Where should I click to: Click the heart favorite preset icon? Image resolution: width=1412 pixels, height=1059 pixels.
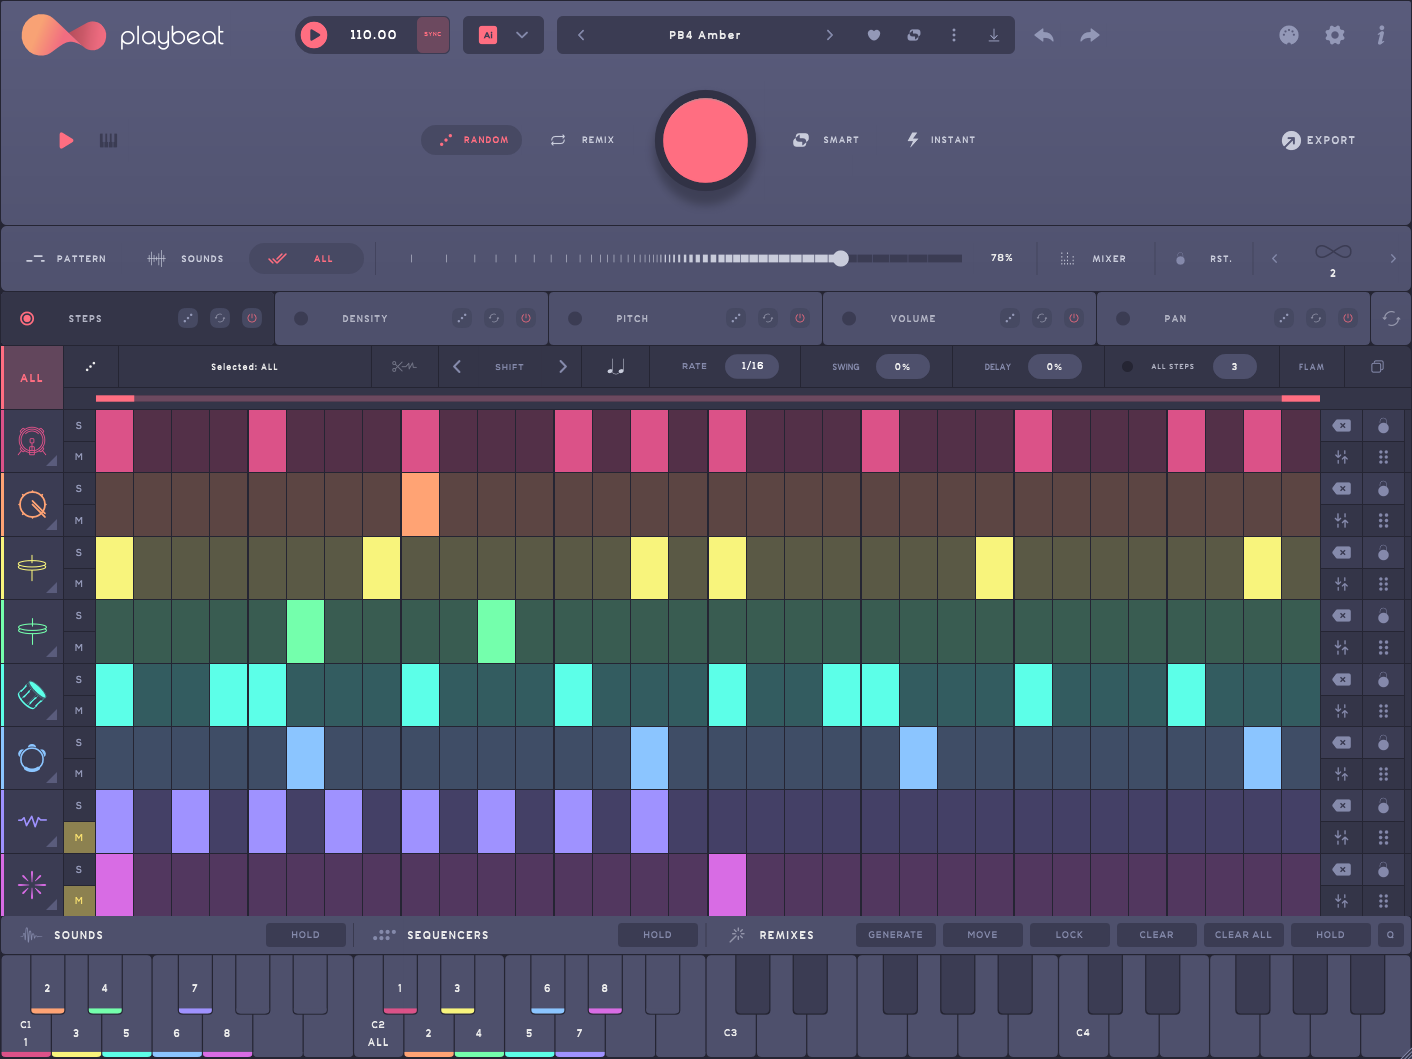pos(873,35)
